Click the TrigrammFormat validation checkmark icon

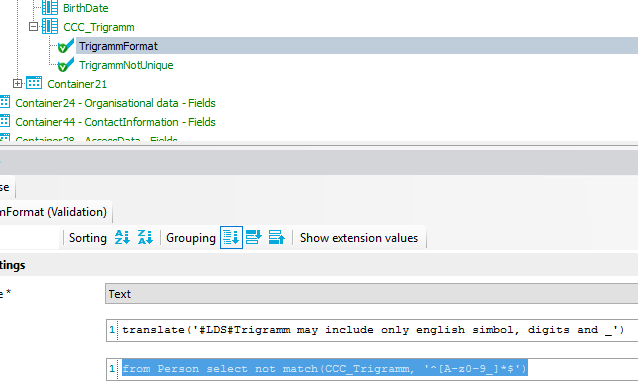(x=66, y=46)
